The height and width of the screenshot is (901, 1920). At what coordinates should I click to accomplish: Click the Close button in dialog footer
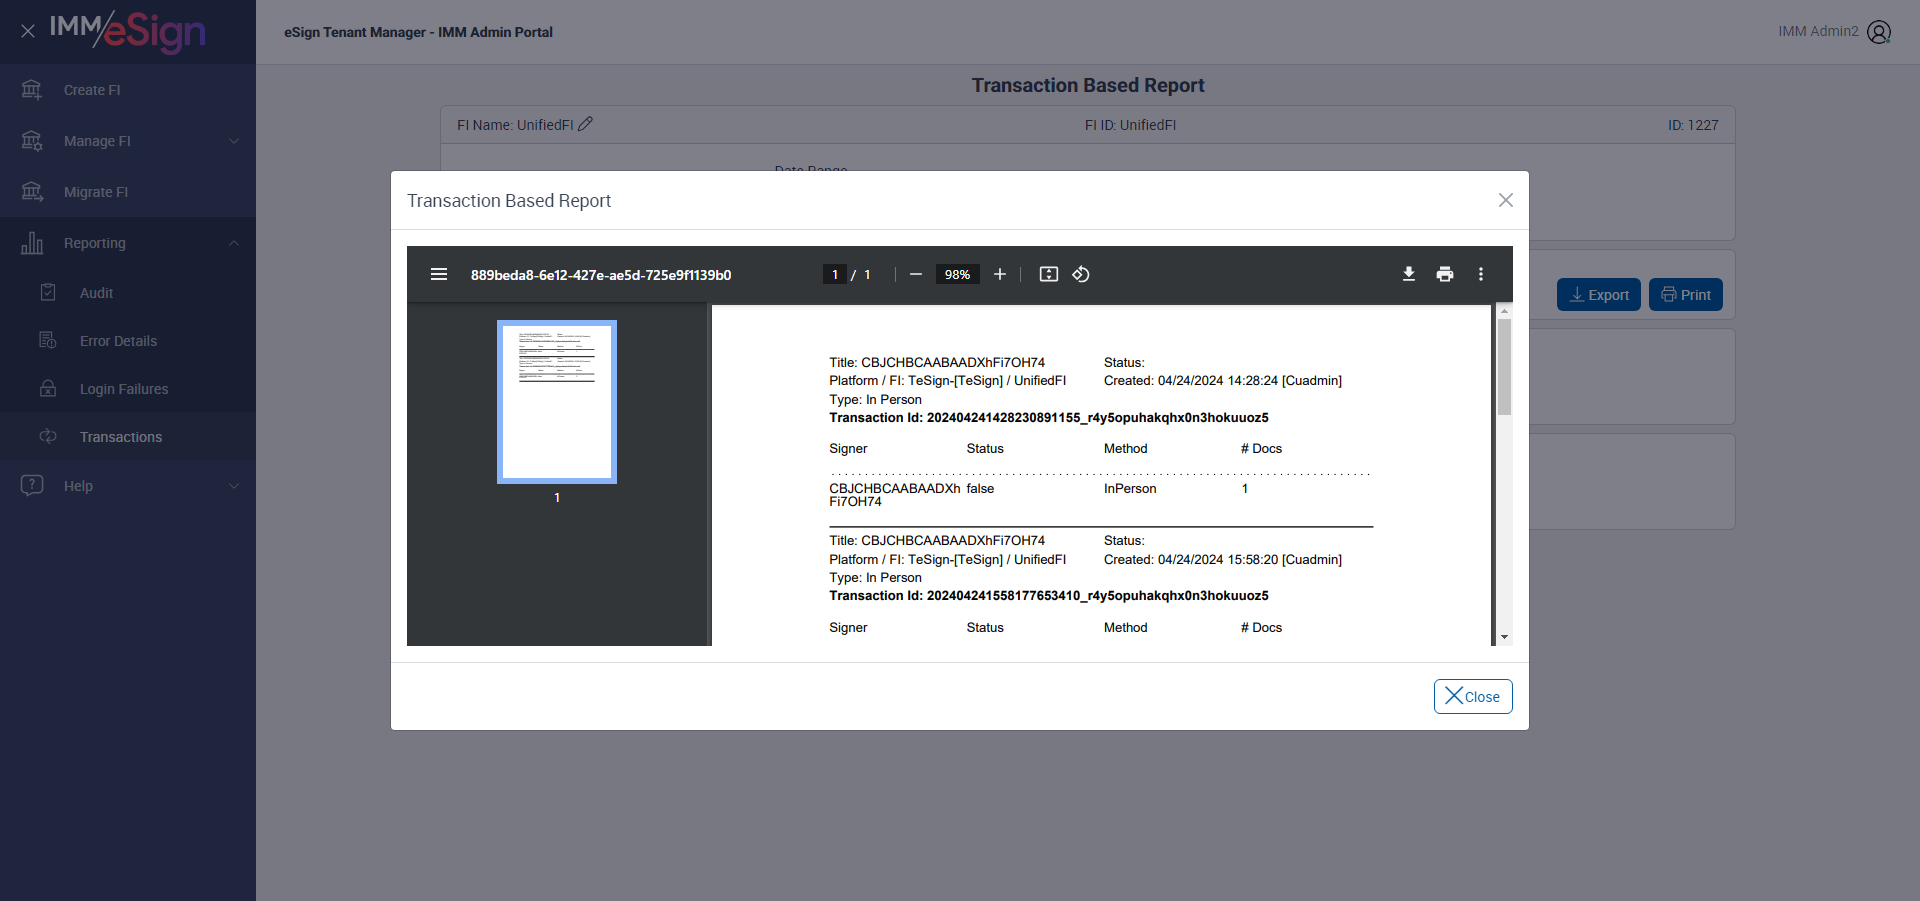[1473, 697]
